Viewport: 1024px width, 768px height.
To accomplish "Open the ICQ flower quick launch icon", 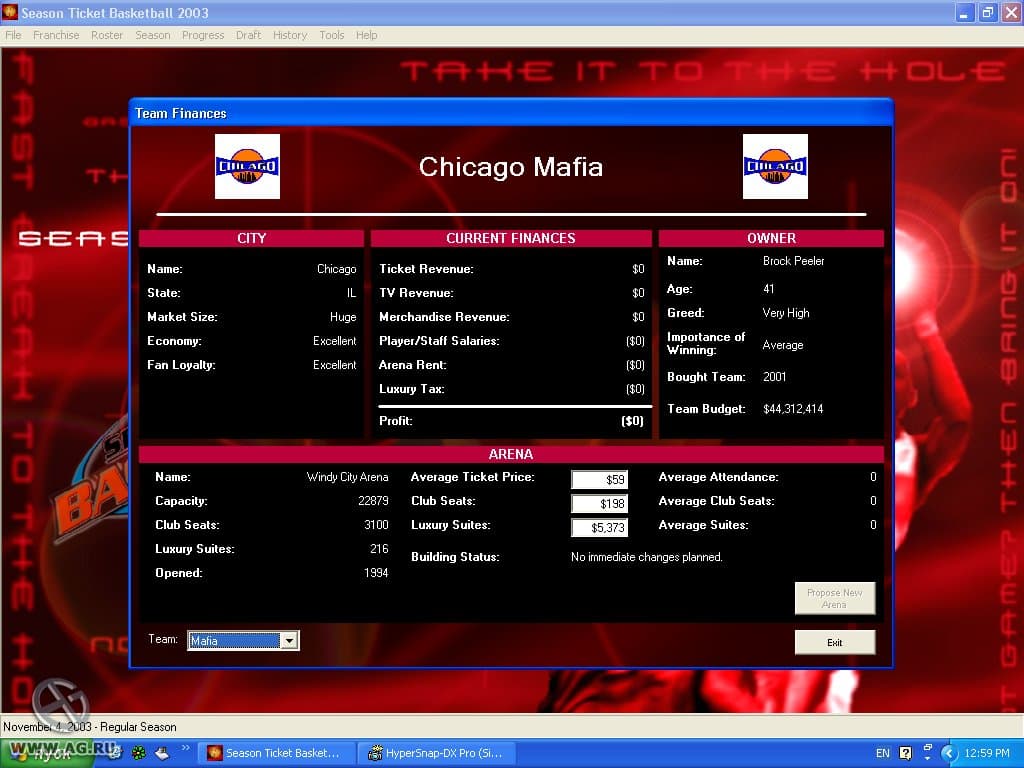I will pyautogui.click(x=138, y=753).
